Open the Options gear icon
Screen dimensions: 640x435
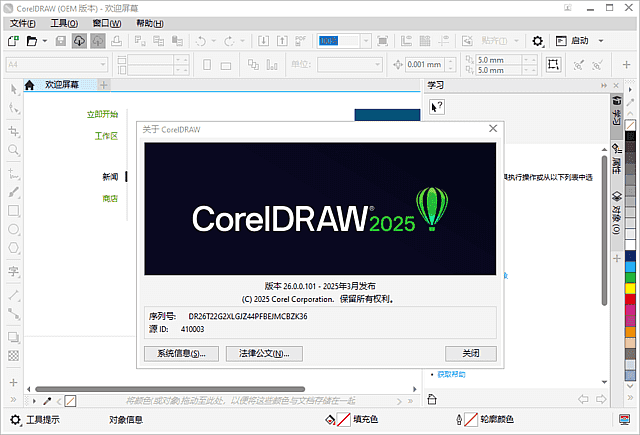pos(538,41)
